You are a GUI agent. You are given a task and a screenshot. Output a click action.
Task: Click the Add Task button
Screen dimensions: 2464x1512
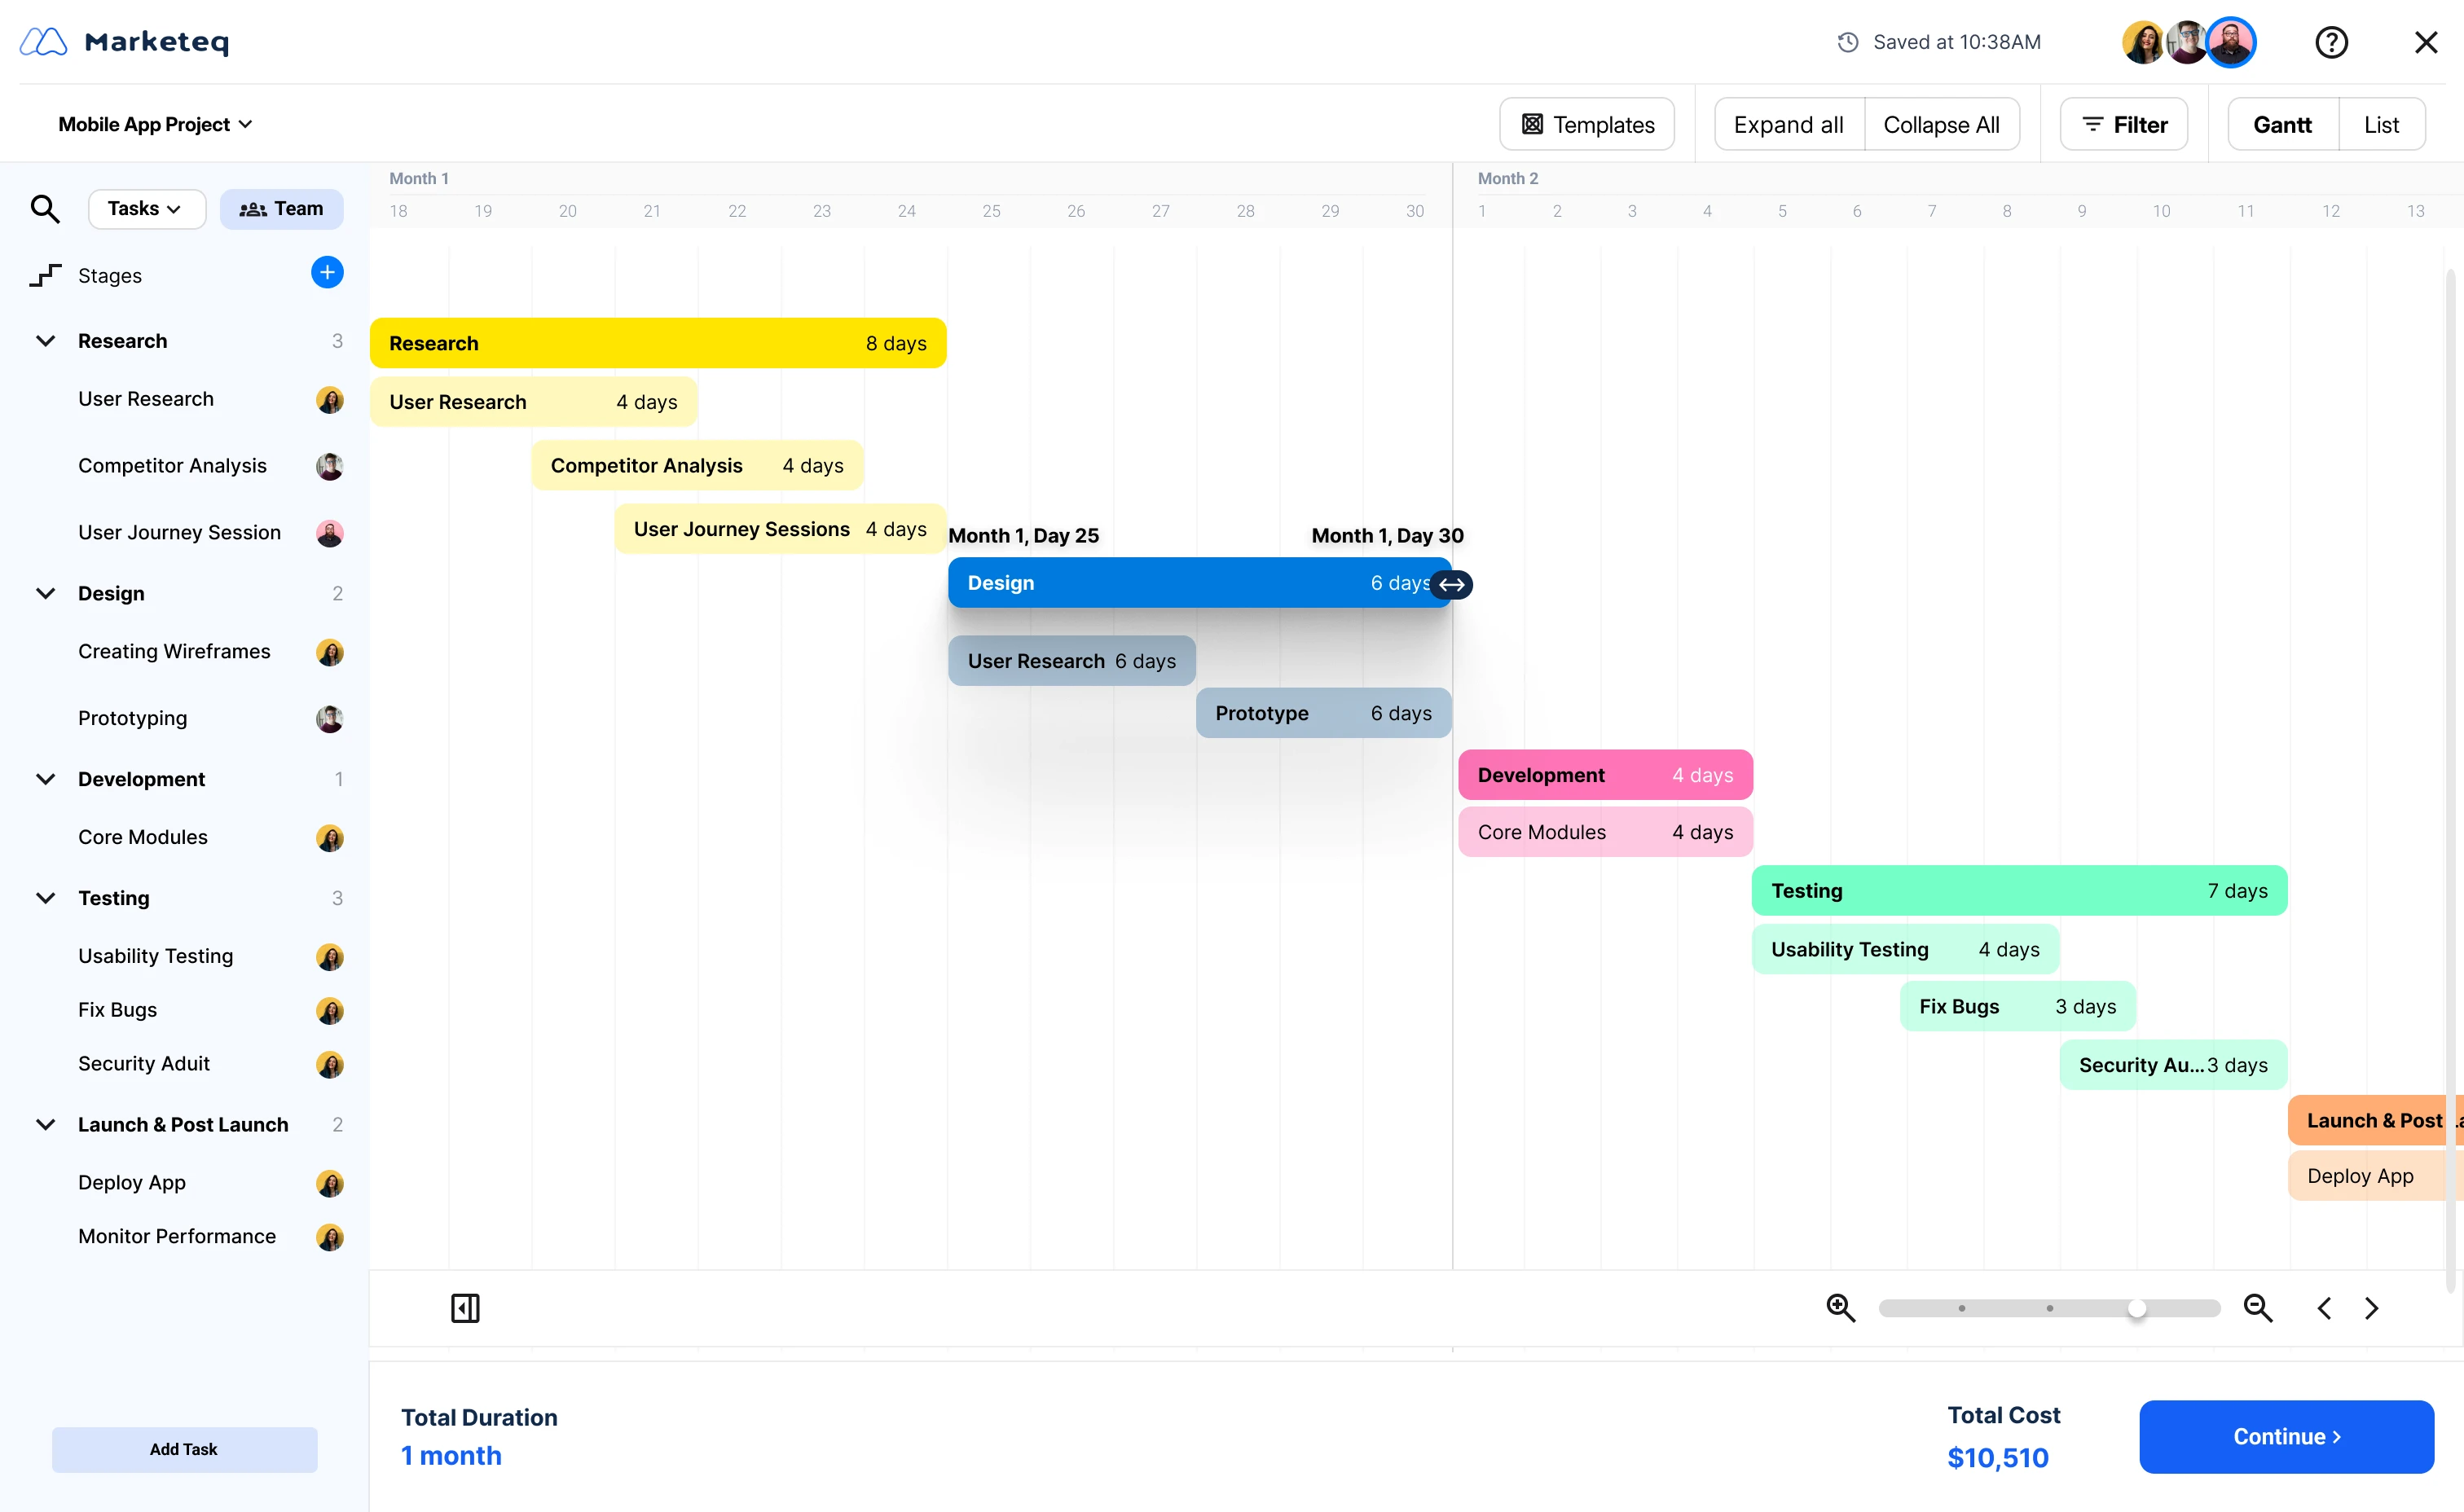[x=184, y=1449]
